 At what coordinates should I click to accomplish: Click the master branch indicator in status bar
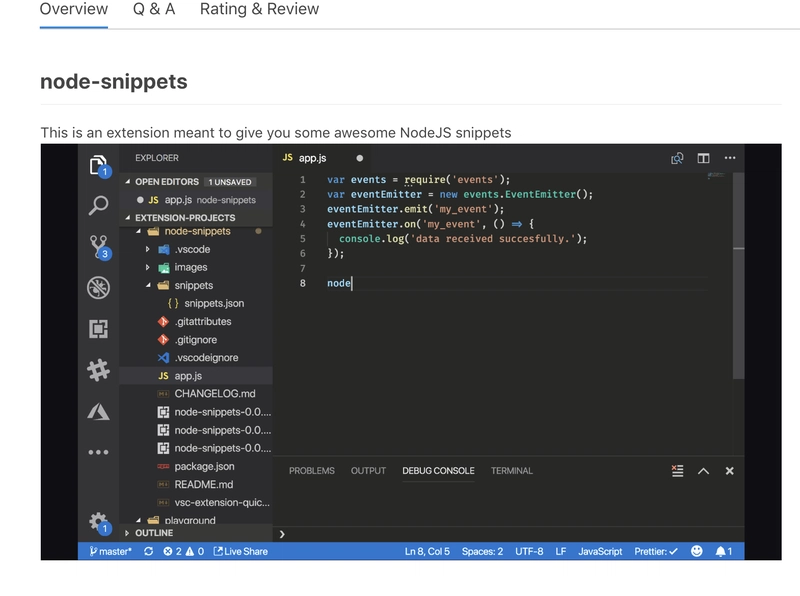(x=110, y=551)
